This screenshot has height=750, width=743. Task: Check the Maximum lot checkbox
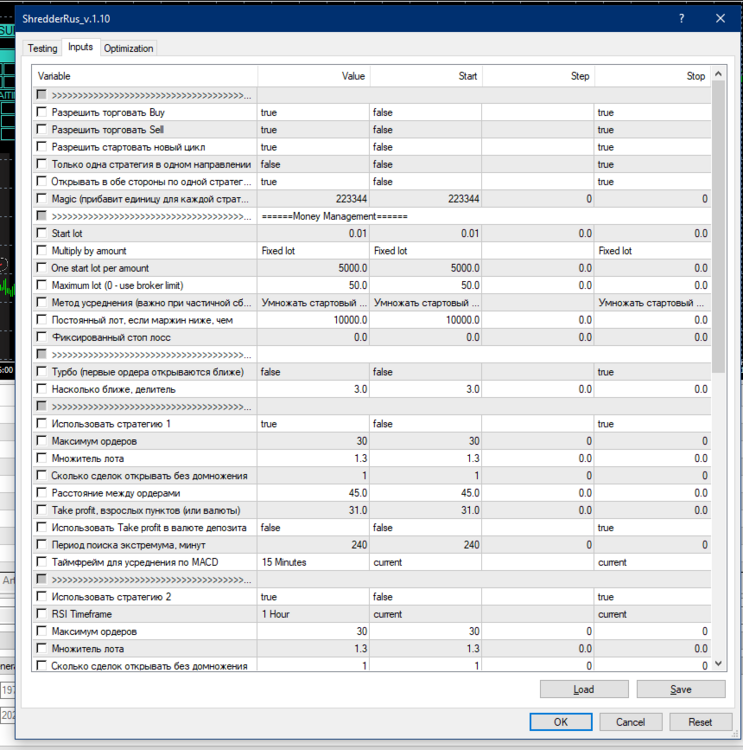pos(42,285)
